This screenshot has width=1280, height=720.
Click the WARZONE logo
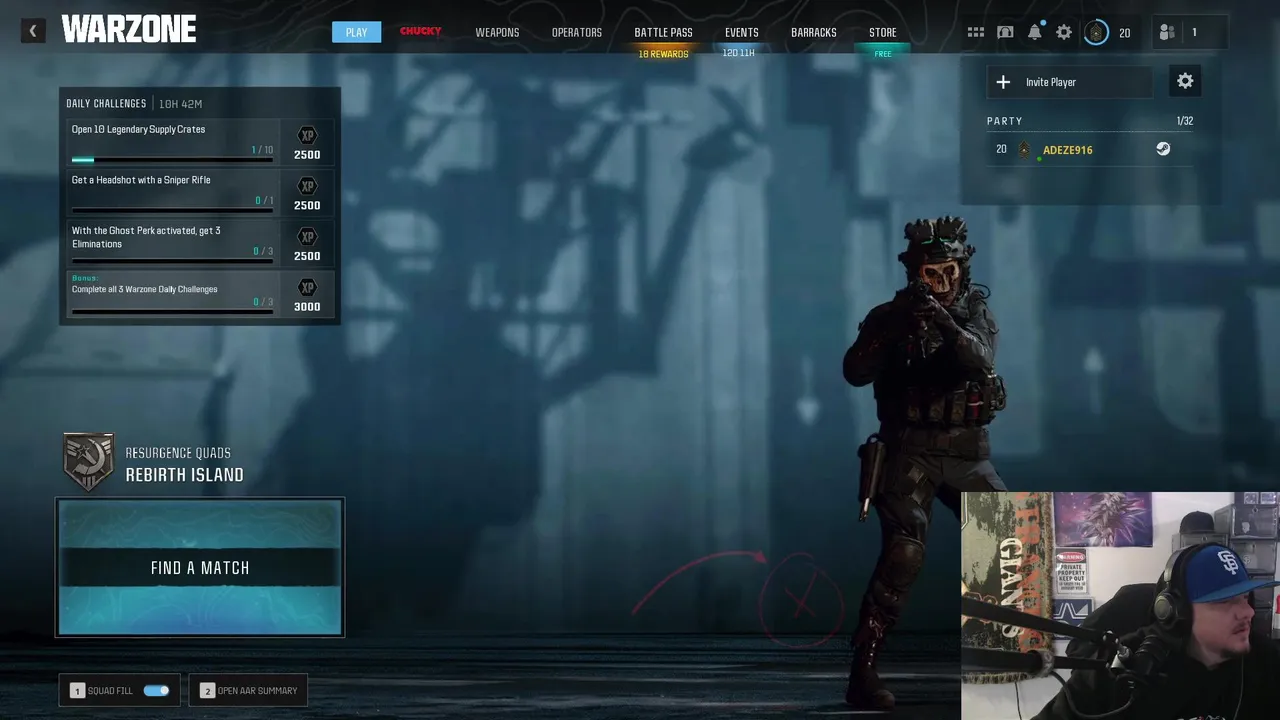(x=129, y=30)
